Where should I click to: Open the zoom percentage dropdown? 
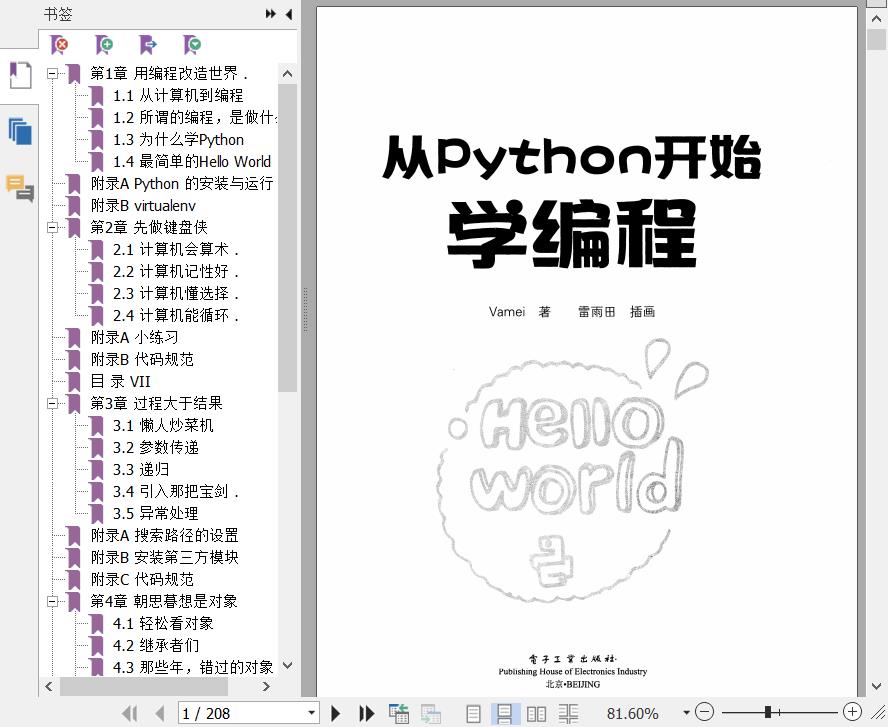pos(686,713)
